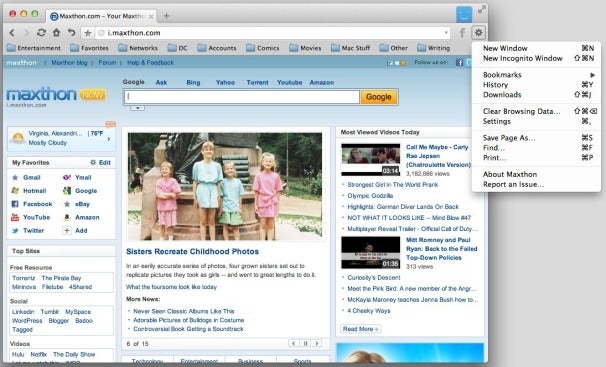The height and width of the screenshot is (367, 606).
Task: Go to the home page icon
Action: point(56,33)
